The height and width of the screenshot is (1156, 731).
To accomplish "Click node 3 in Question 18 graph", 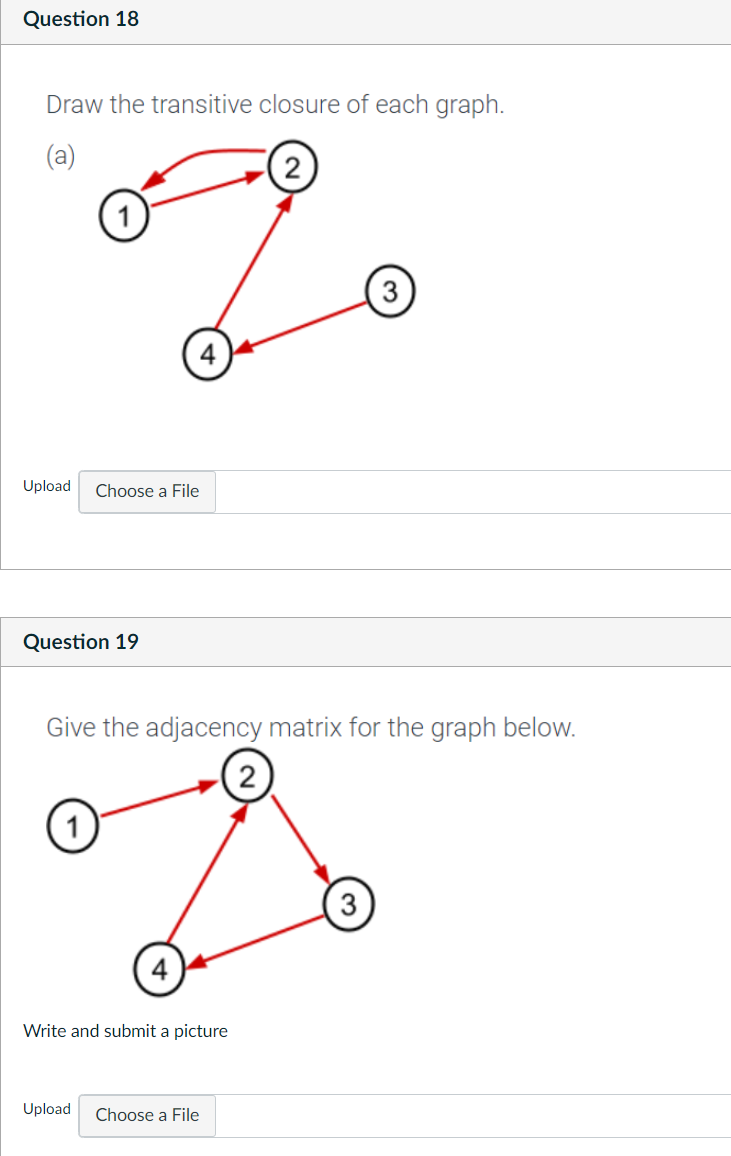I will pyautogui.click(x=389, y=291).
